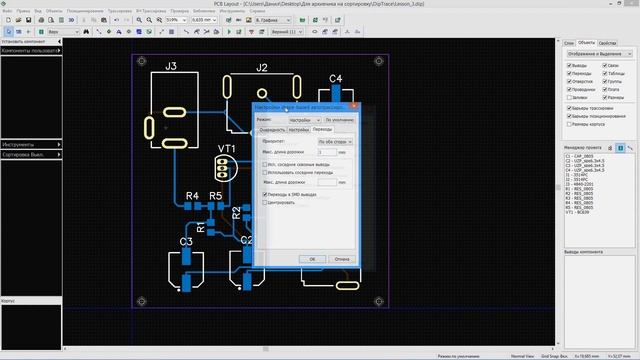Open the 'Верх' side dropdown in toolbar

pos(63,31)
